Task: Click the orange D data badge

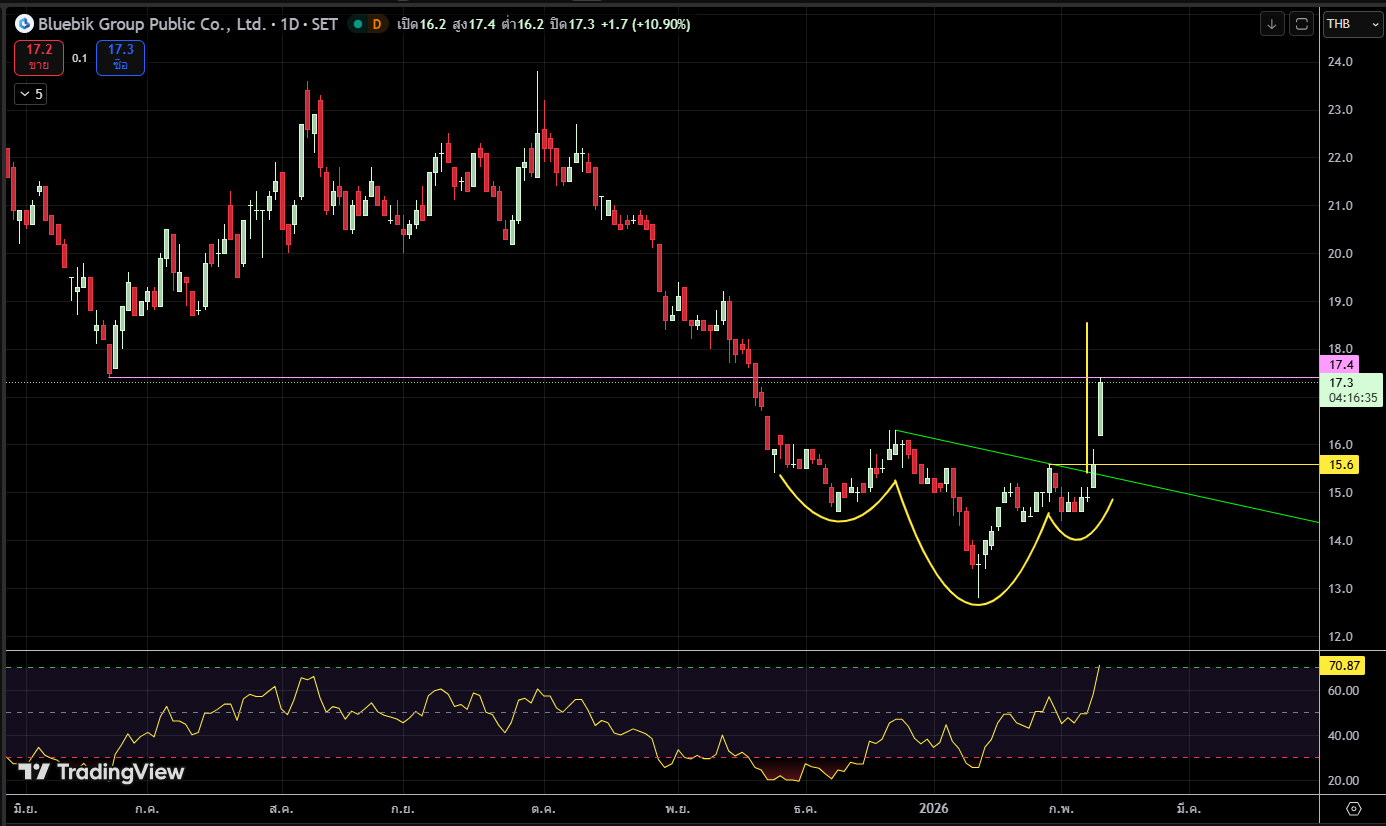Action: pyautogui.click(x=376, y=24)
